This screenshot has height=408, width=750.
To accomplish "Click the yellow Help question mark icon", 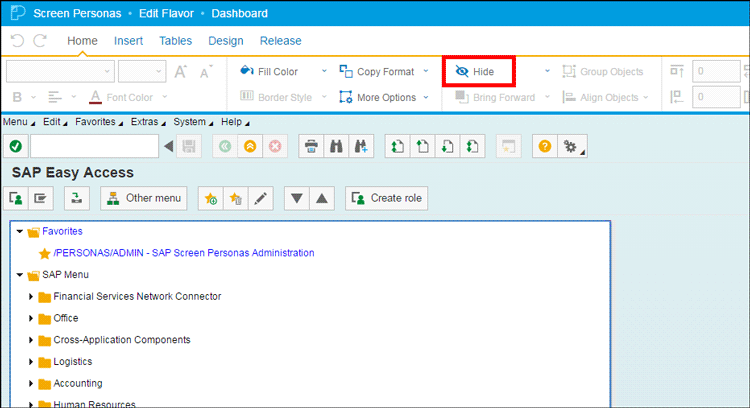I will point(545,146).
